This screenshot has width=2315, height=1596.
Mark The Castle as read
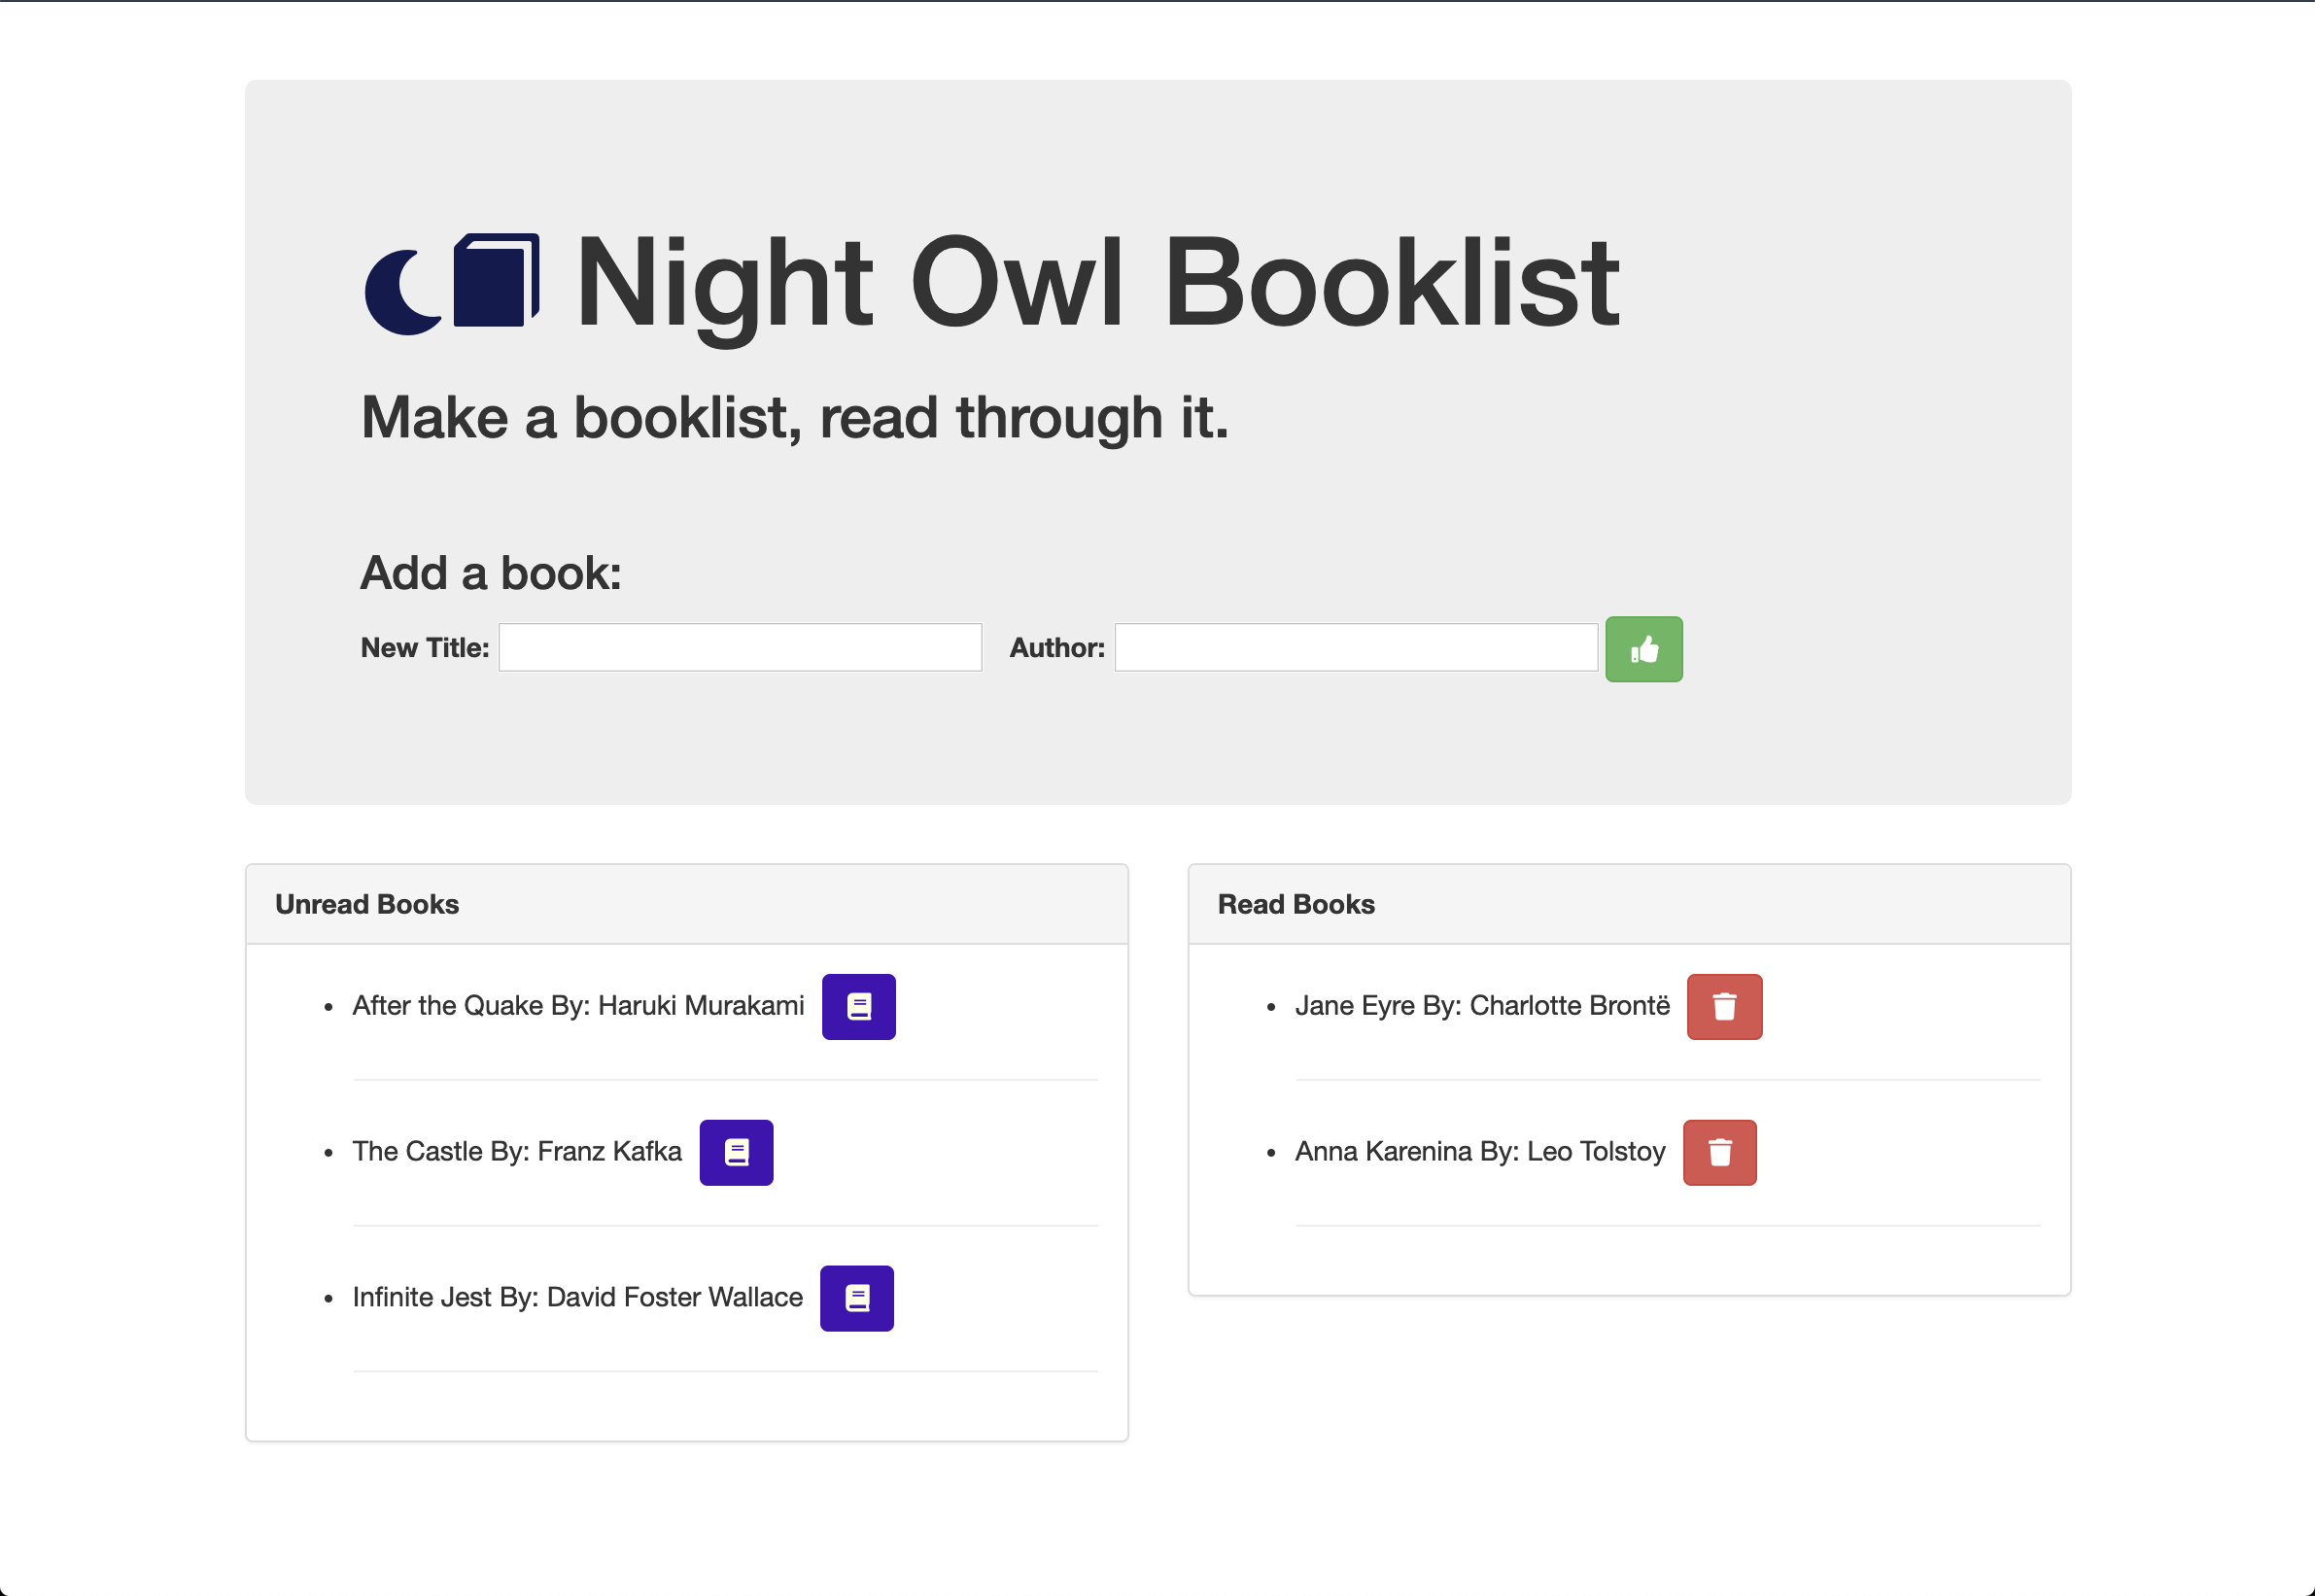(736, 1152)
